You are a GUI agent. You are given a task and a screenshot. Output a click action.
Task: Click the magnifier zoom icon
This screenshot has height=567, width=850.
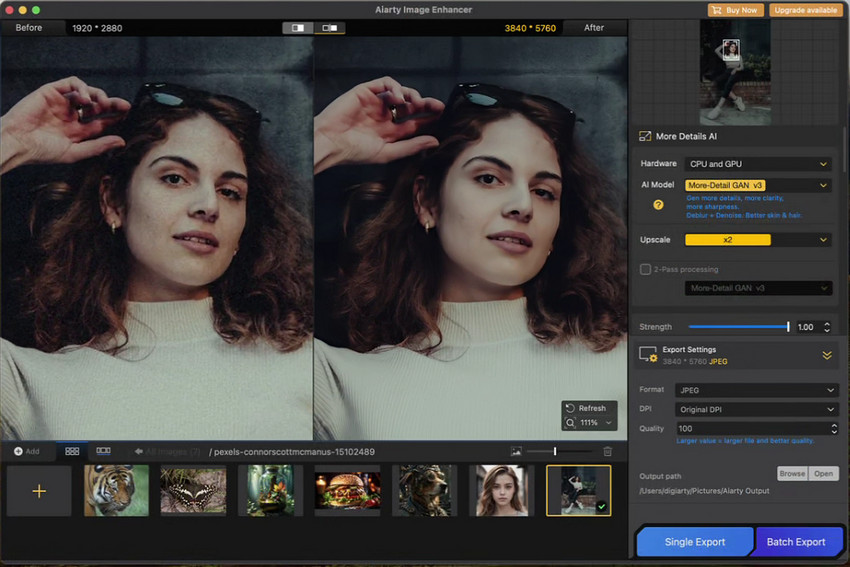click(570, 423)
